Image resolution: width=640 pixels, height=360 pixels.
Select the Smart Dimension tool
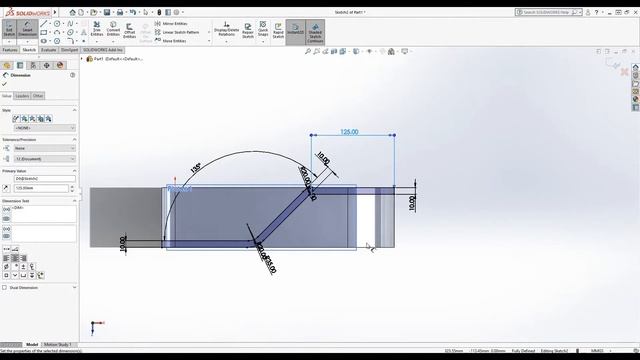[x=27, y=29]
